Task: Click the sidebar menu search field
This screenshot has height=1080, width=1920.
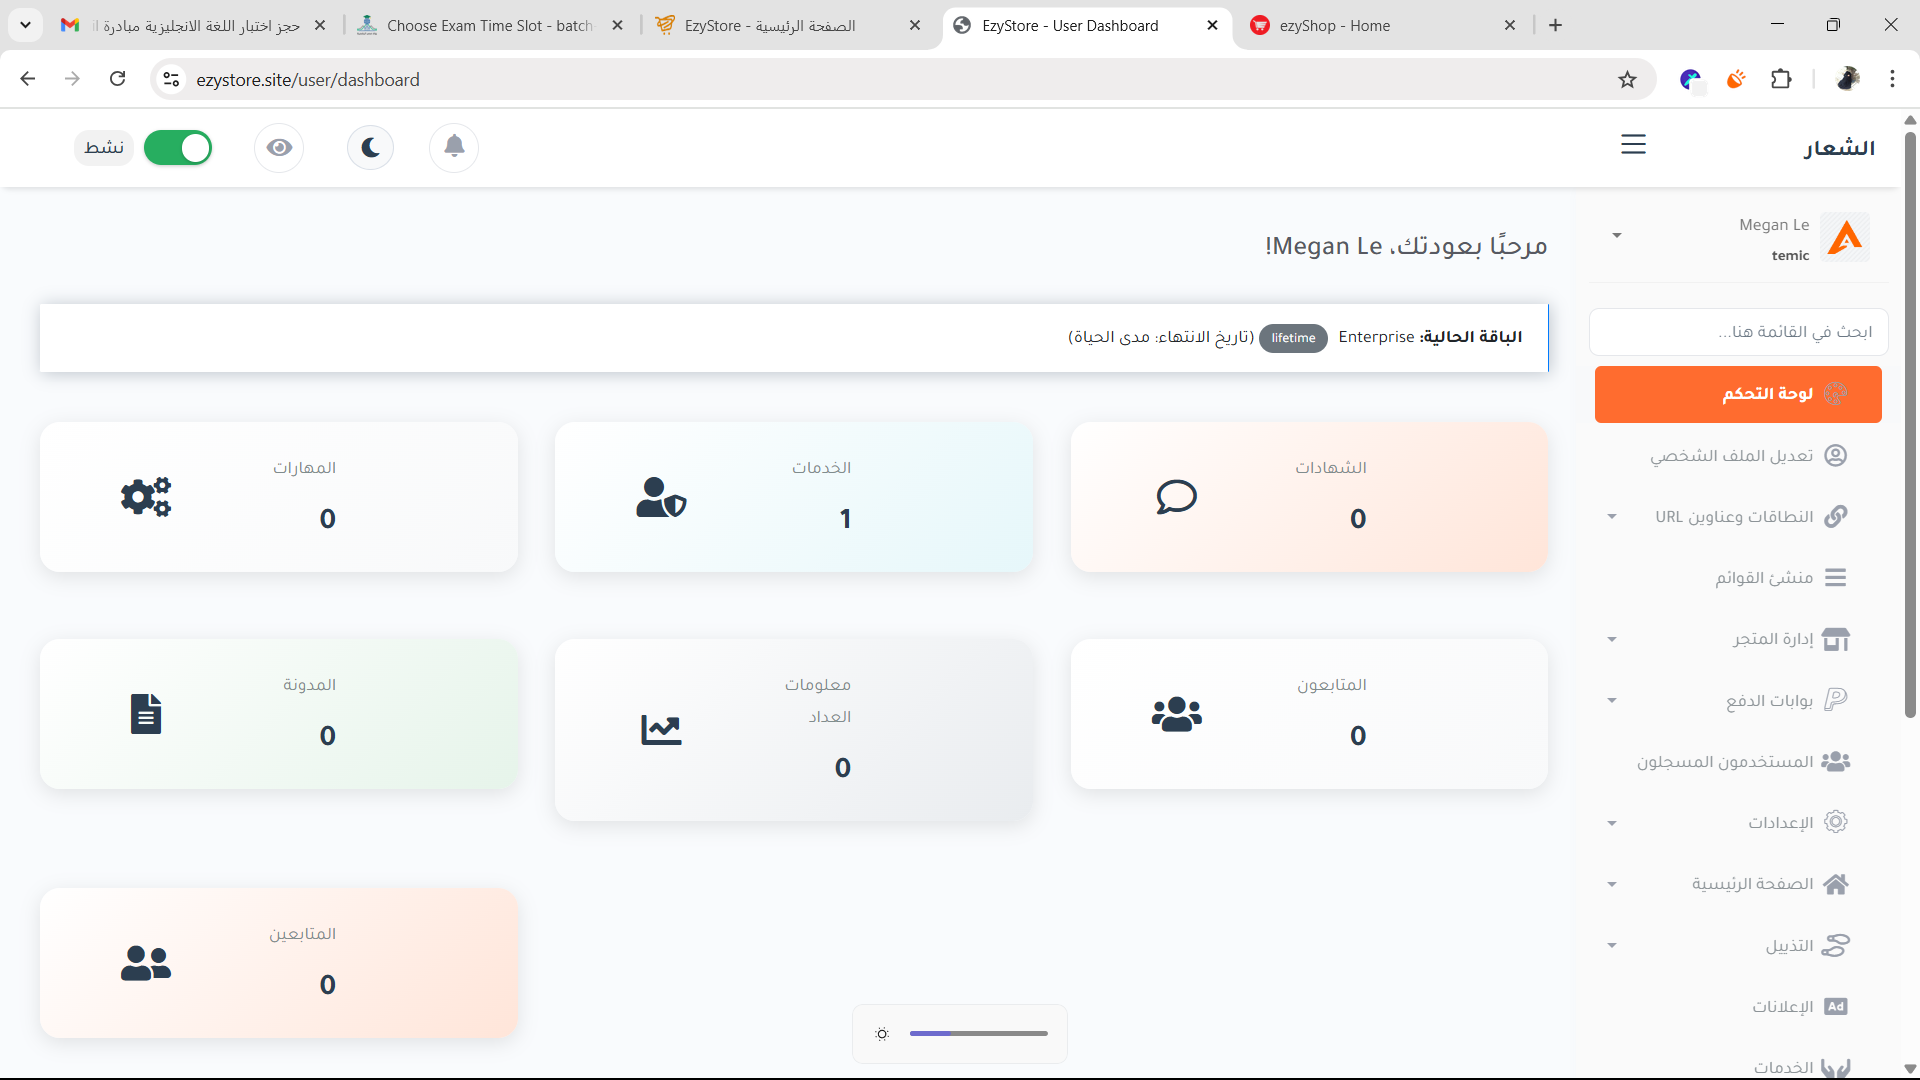Action: [x=1738, y=332]
